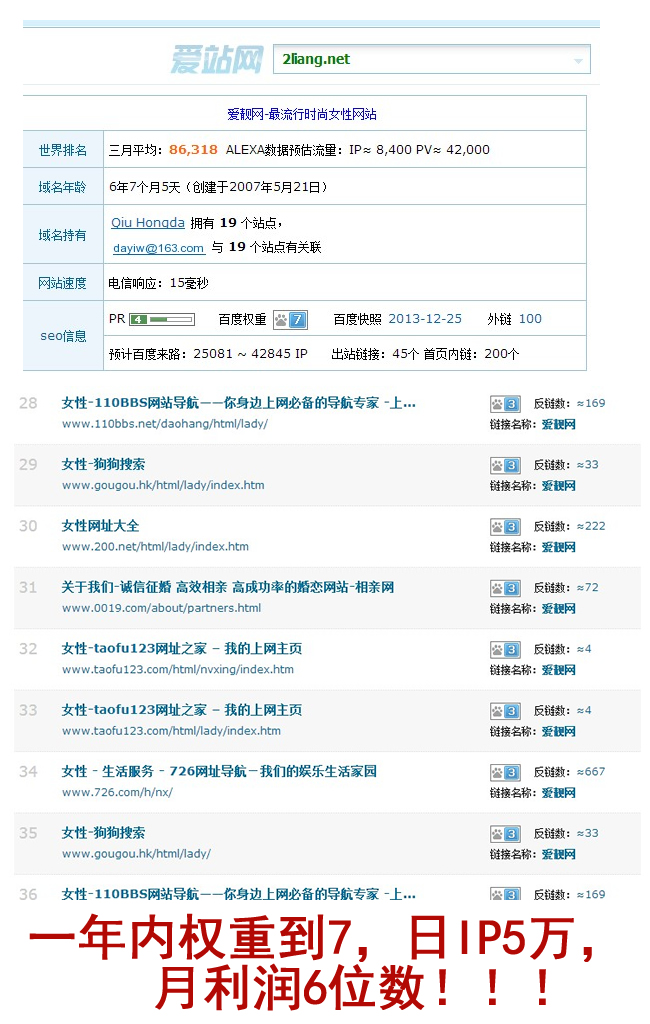Open result 29 女性-狗狗搜索 title
The height and width of the screenshot is (1024, 650).
pyautogui.click(x=103, y=464)
